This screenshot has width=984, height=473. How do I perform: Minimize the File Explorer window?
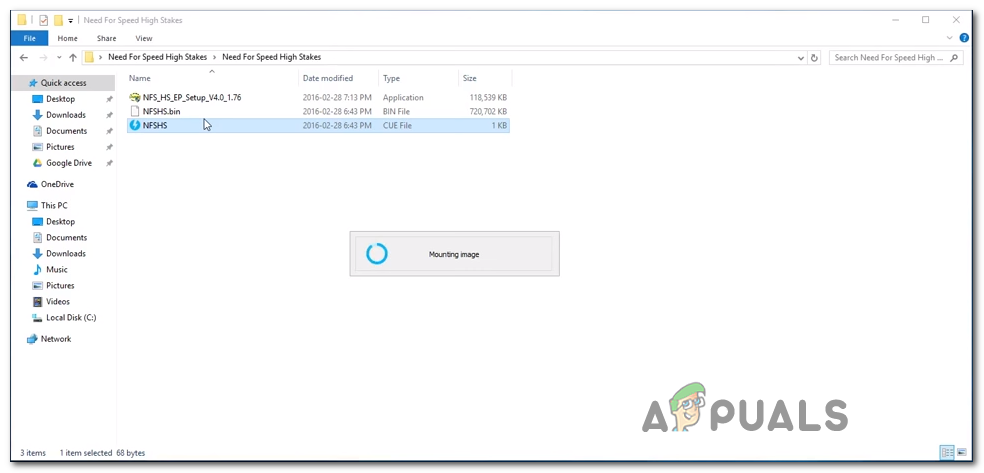897,20
